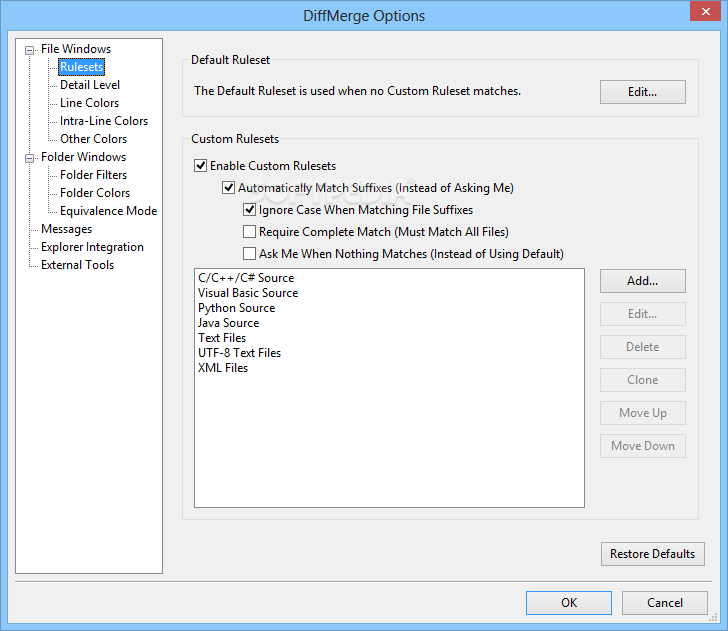Open External Tools settings
The width and height of the screenshot is (728, 631).
click(x=77, y=265)
